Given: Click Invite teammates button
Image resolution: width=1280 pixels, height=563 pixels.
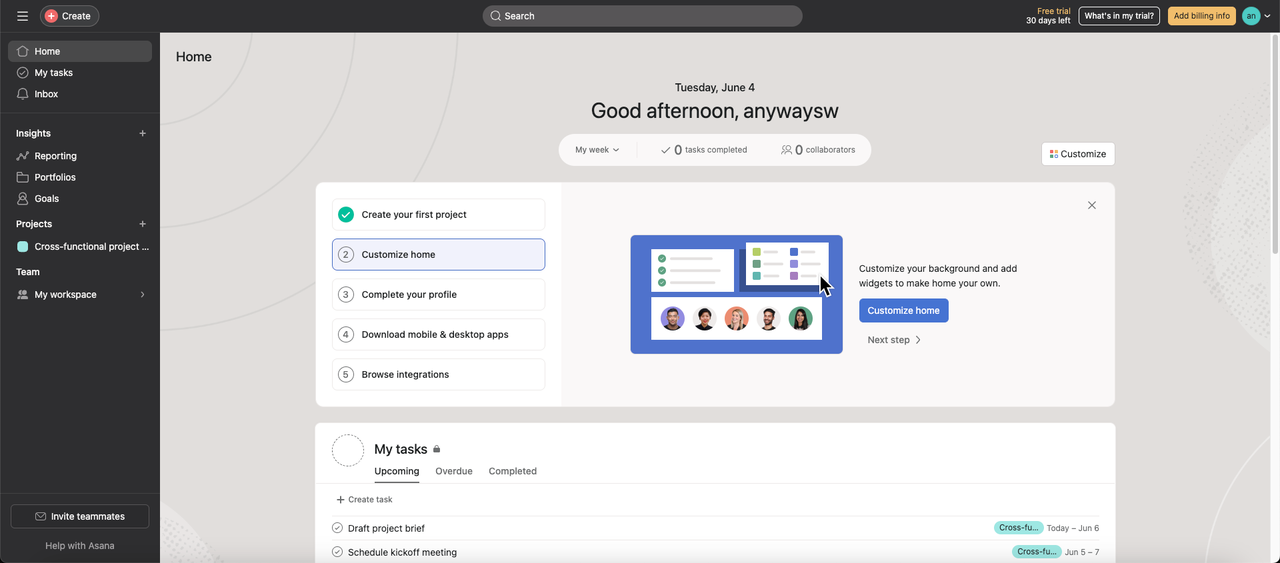Looking at the screenshot, I should (x=80, y=516).
